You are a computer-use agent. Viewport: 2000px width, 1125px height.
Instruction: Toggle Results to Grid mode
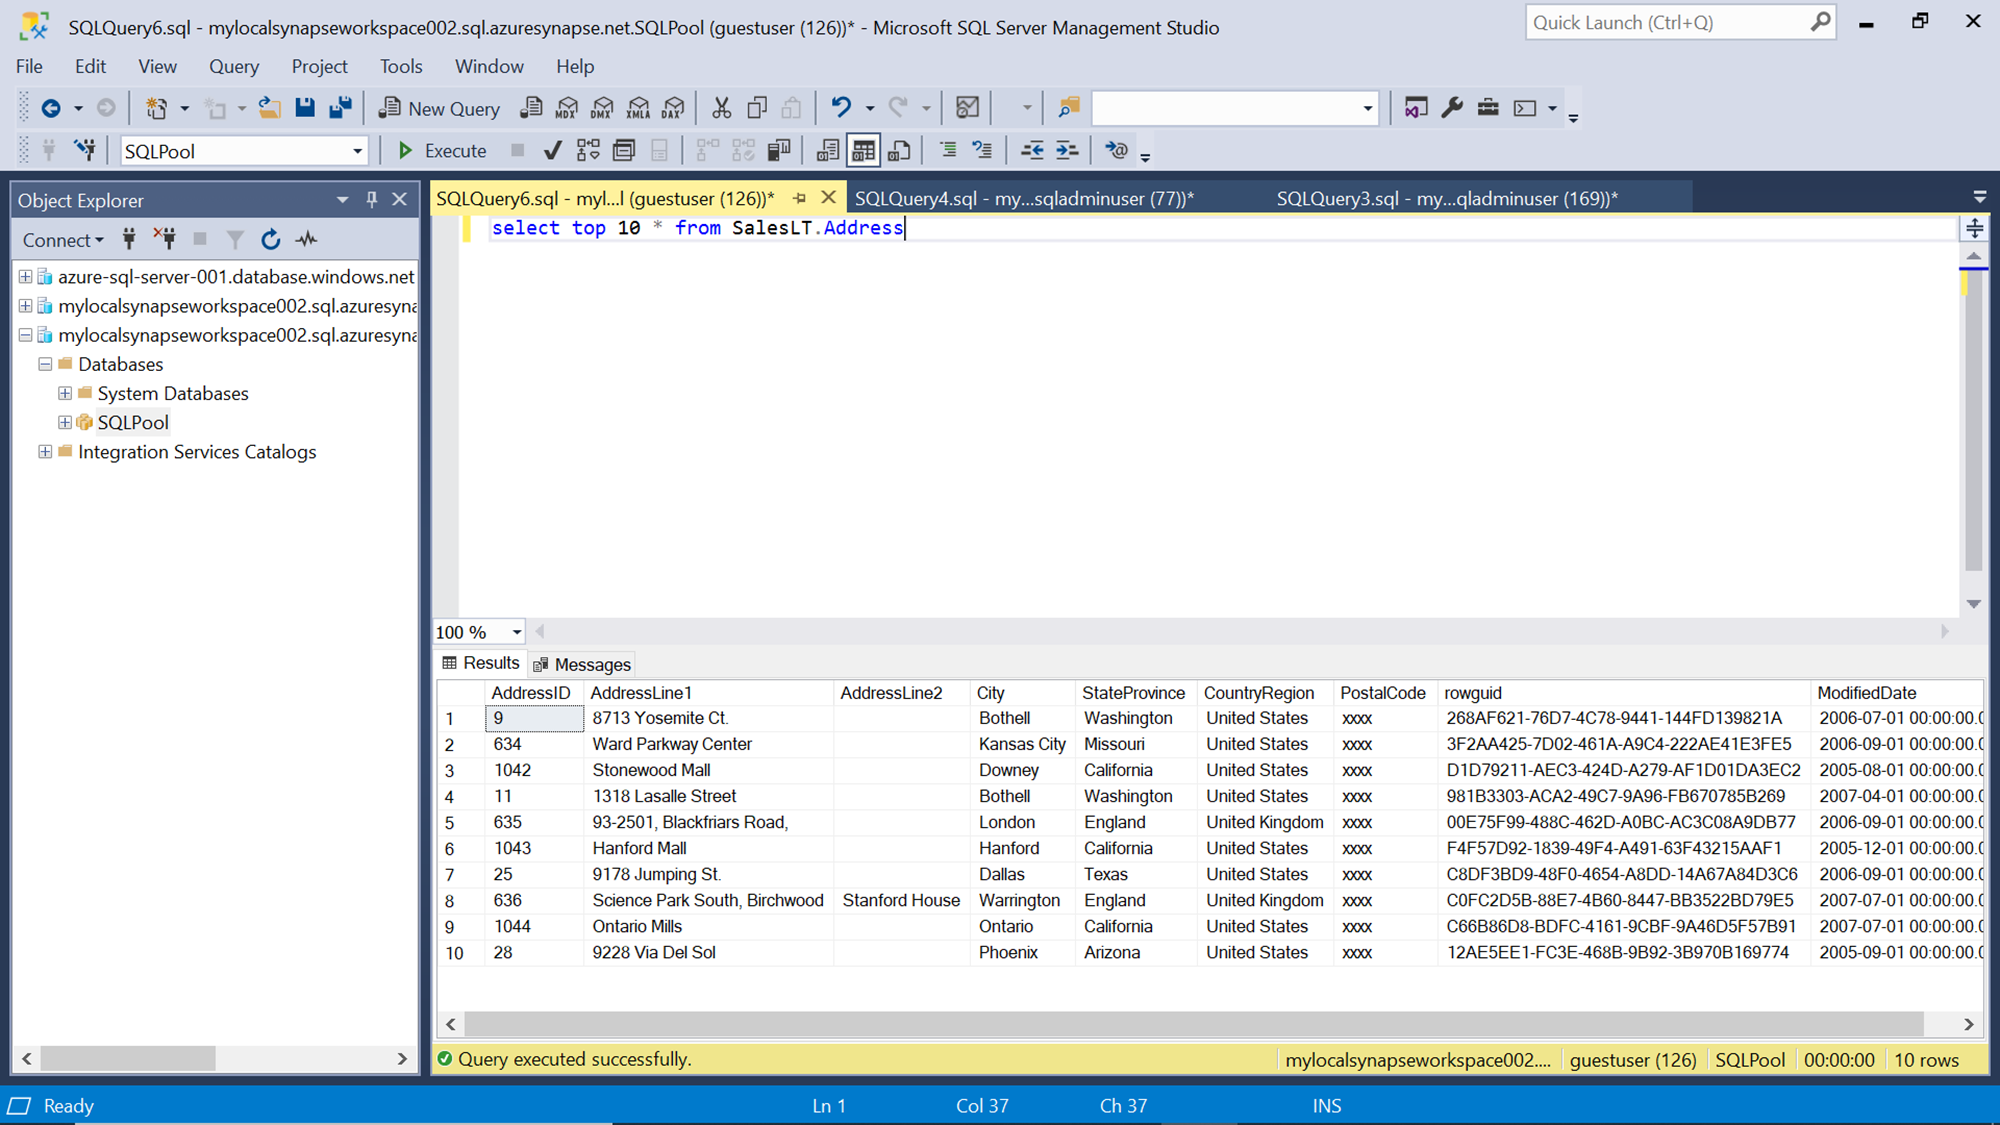tap(863, 151)
